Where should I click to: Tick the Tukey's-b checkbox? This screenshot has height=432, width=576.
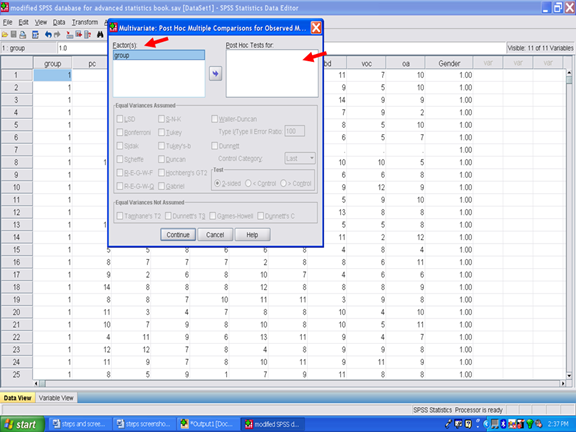(161, 146)
